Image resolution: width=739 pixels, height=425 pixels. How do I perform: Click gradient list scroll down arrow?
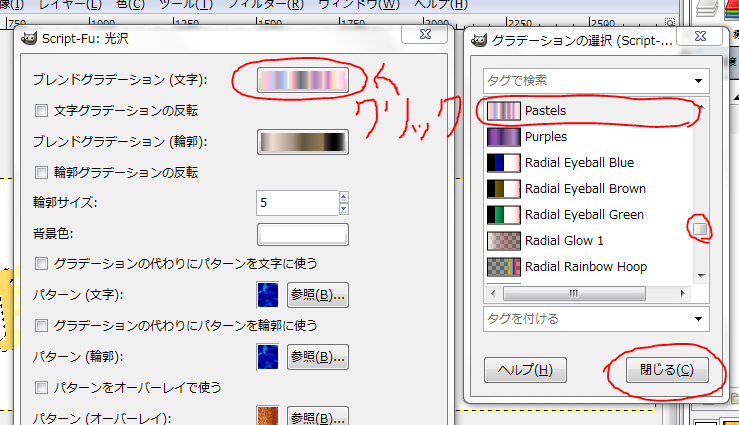point(701,276)
